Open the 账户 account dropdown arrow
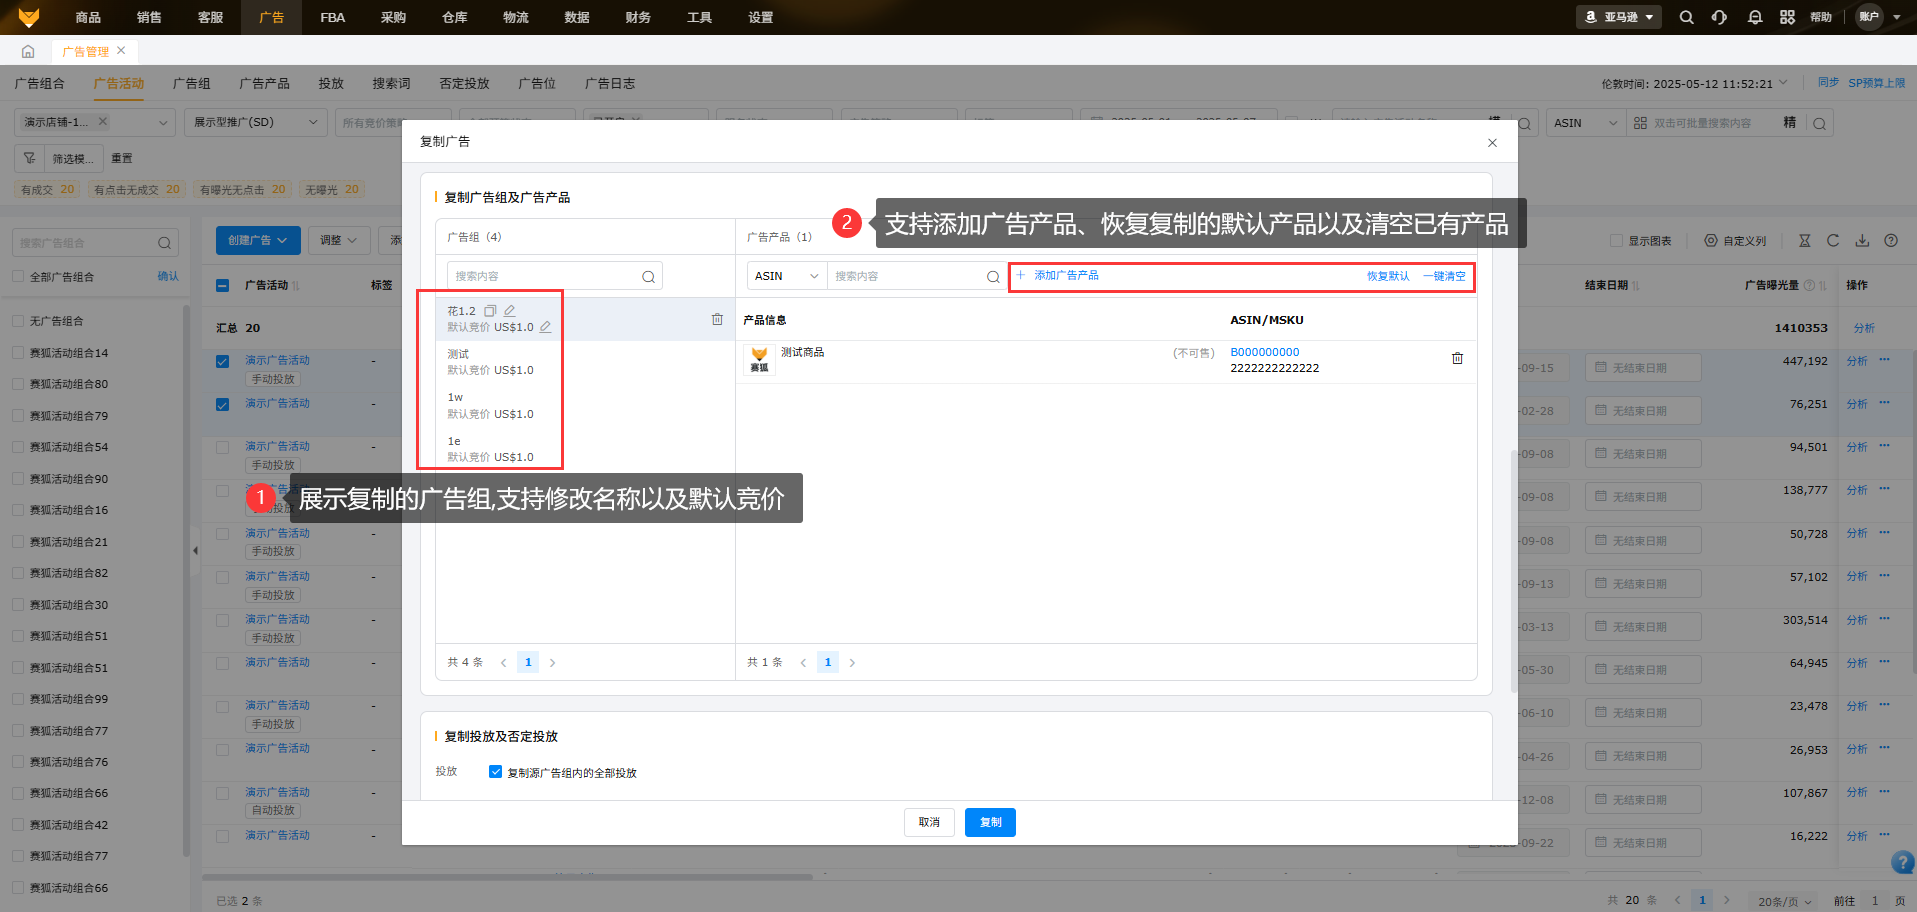 pyautogui.click(x=1896, y=17)
